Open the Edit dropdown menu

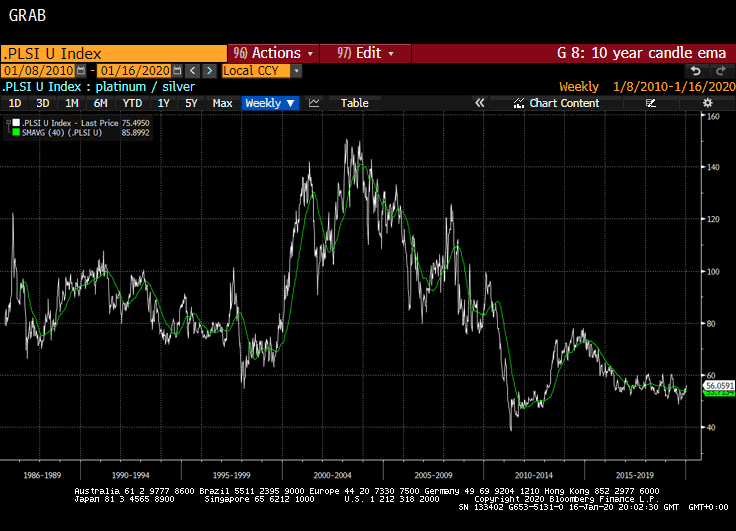pyautogui.click(x=365, y=54)
